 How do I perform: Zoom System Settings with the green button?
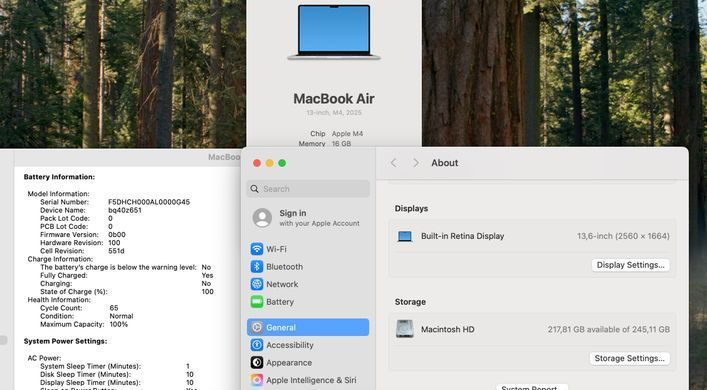click(282, 163)
